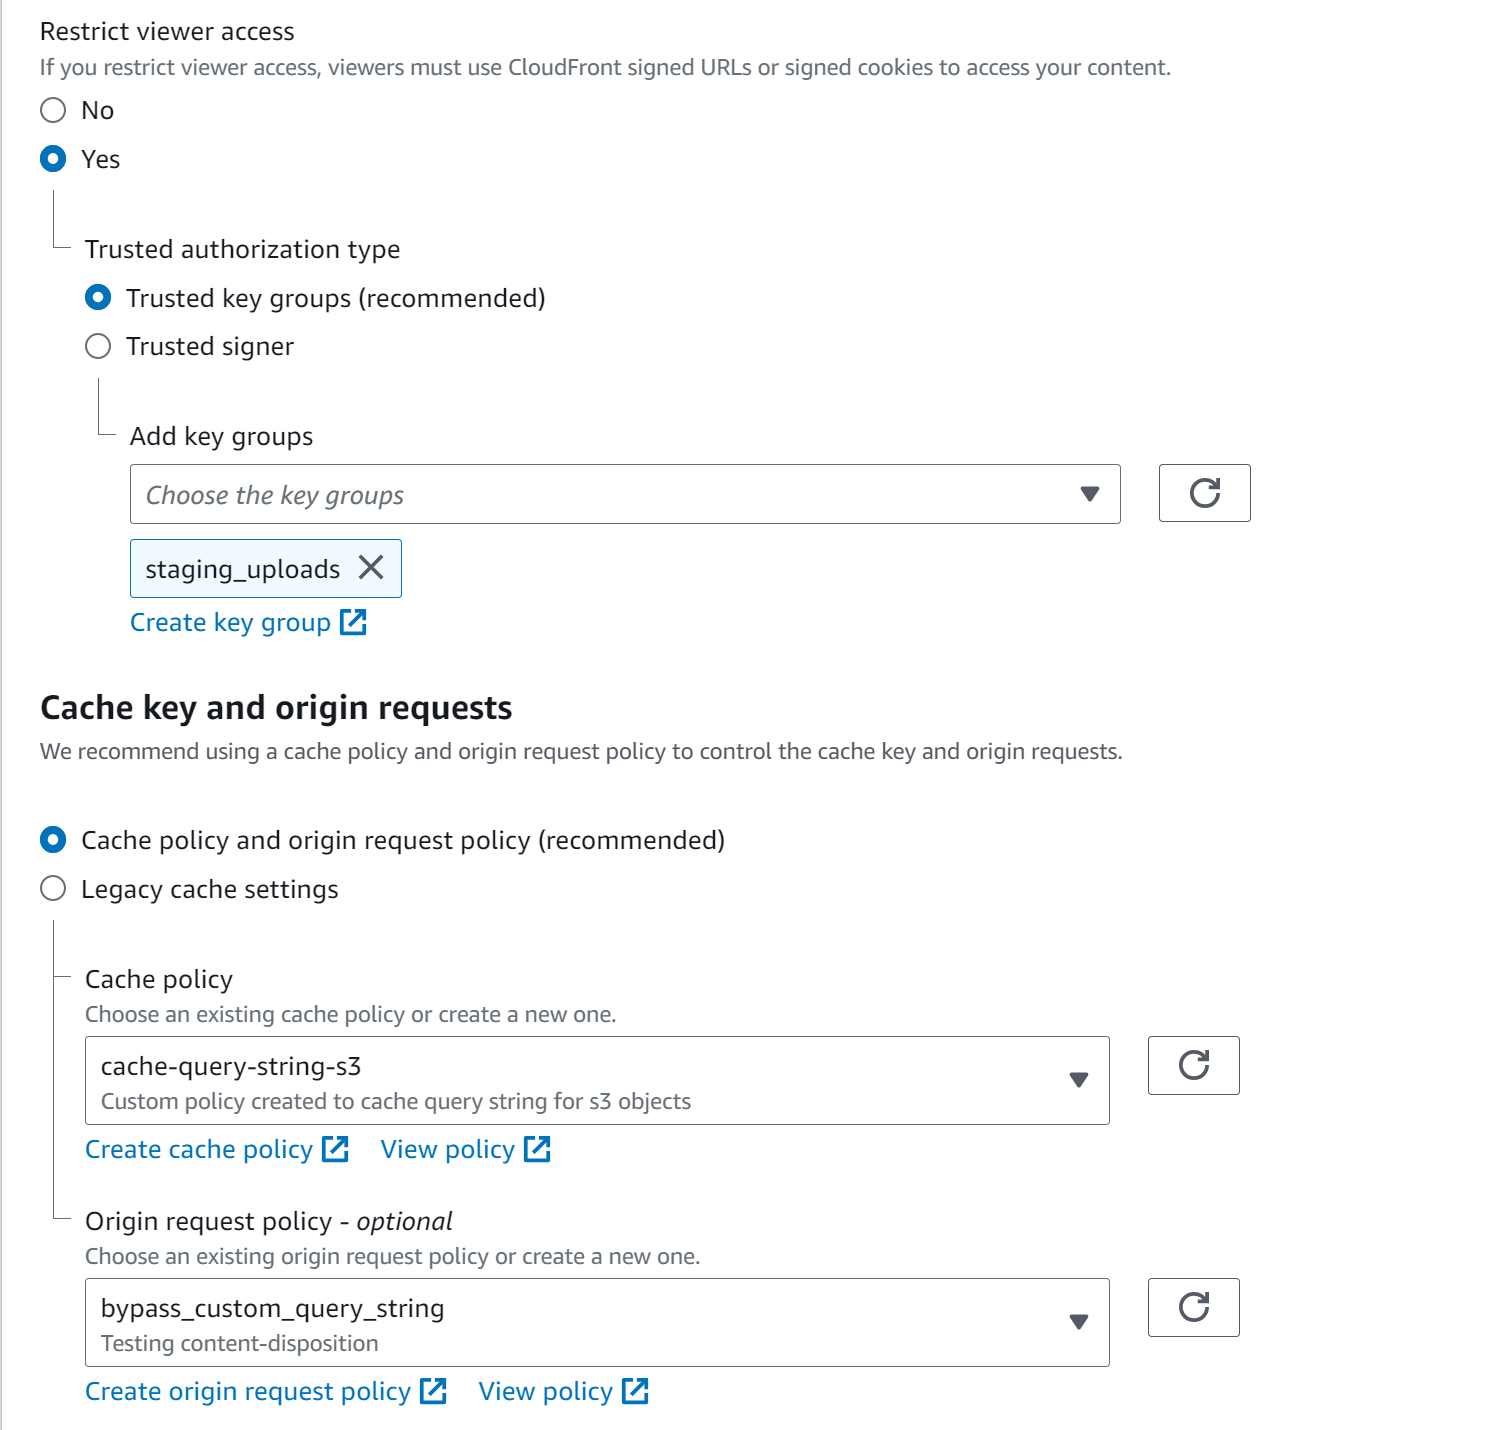Choose Trusted signer authorization type
Viewport: 1497px width, 1430px height.
click(x=98, y=346)
